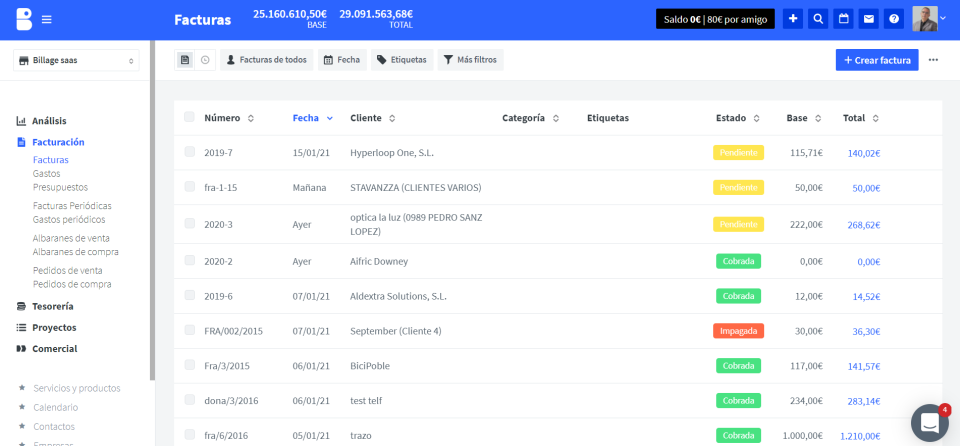This screenshot has width=960, height=446.
Task: Sort by the Total column
Action: (861, 118)
